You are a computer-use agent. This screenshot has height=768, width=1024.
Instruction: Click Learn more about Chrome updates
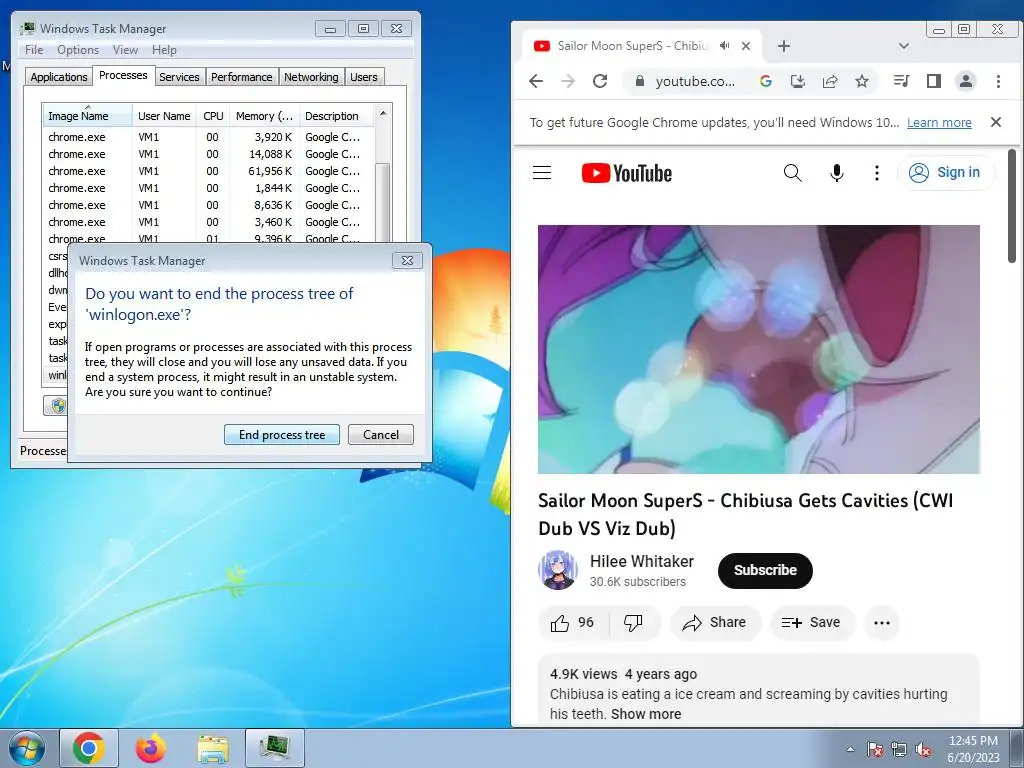point(939,123)
